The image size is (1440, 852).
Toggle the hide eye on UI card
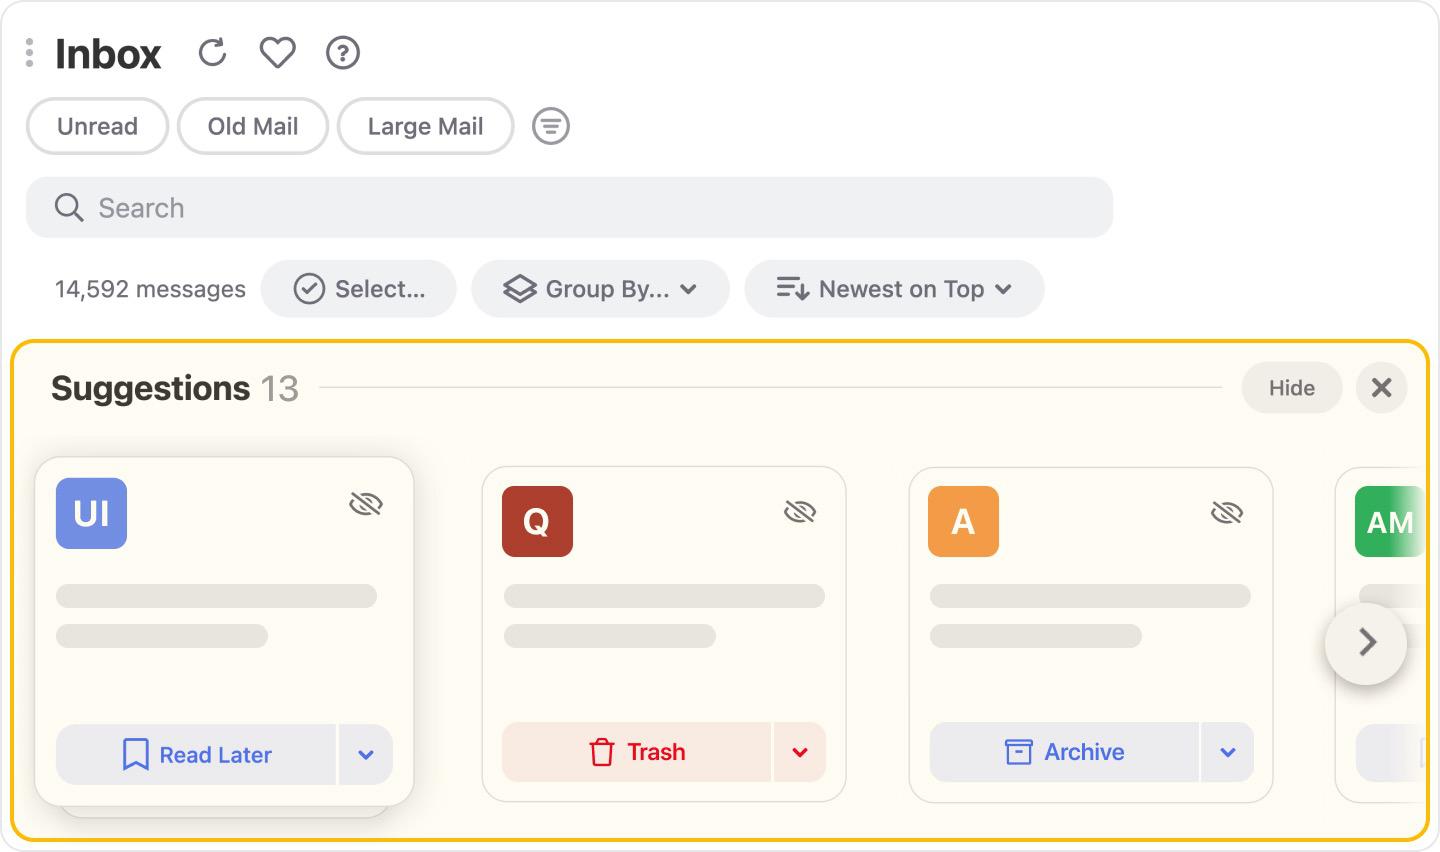pyautogui.click(x=366, y=504)
